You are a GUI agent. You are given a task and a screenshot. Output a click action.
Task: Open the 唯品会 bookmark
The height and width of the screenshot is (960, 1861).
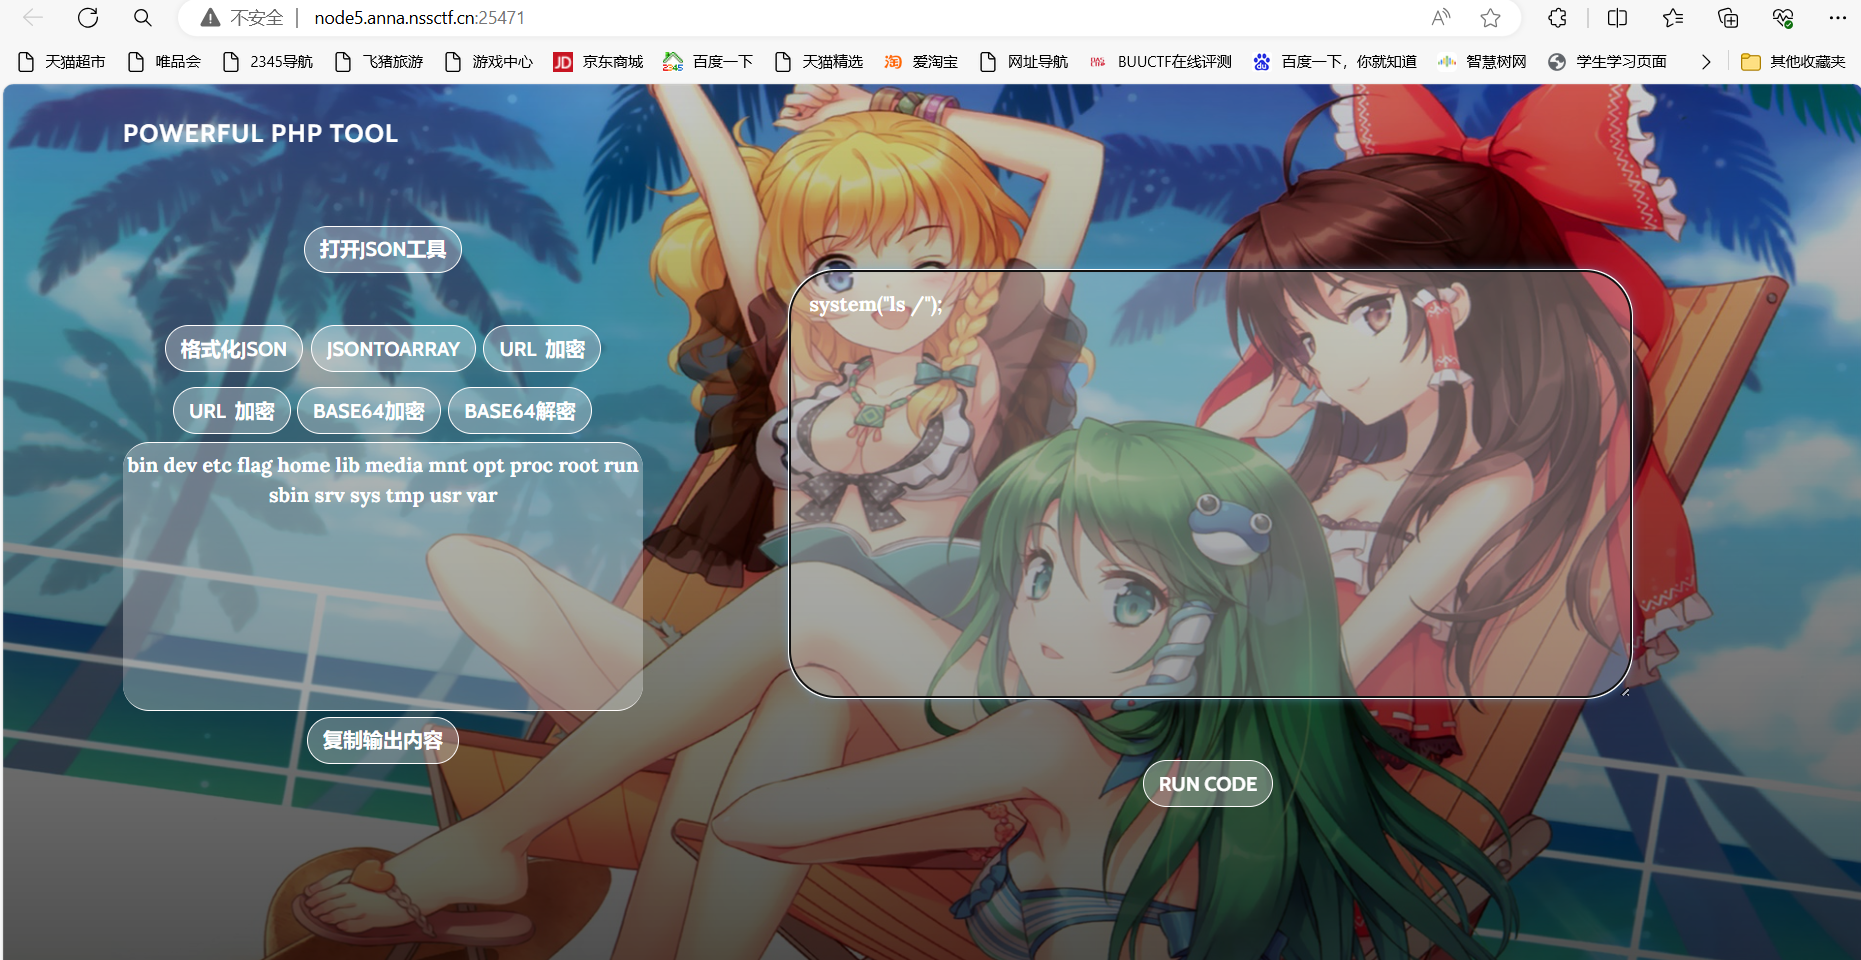click(x=165, y=62)
